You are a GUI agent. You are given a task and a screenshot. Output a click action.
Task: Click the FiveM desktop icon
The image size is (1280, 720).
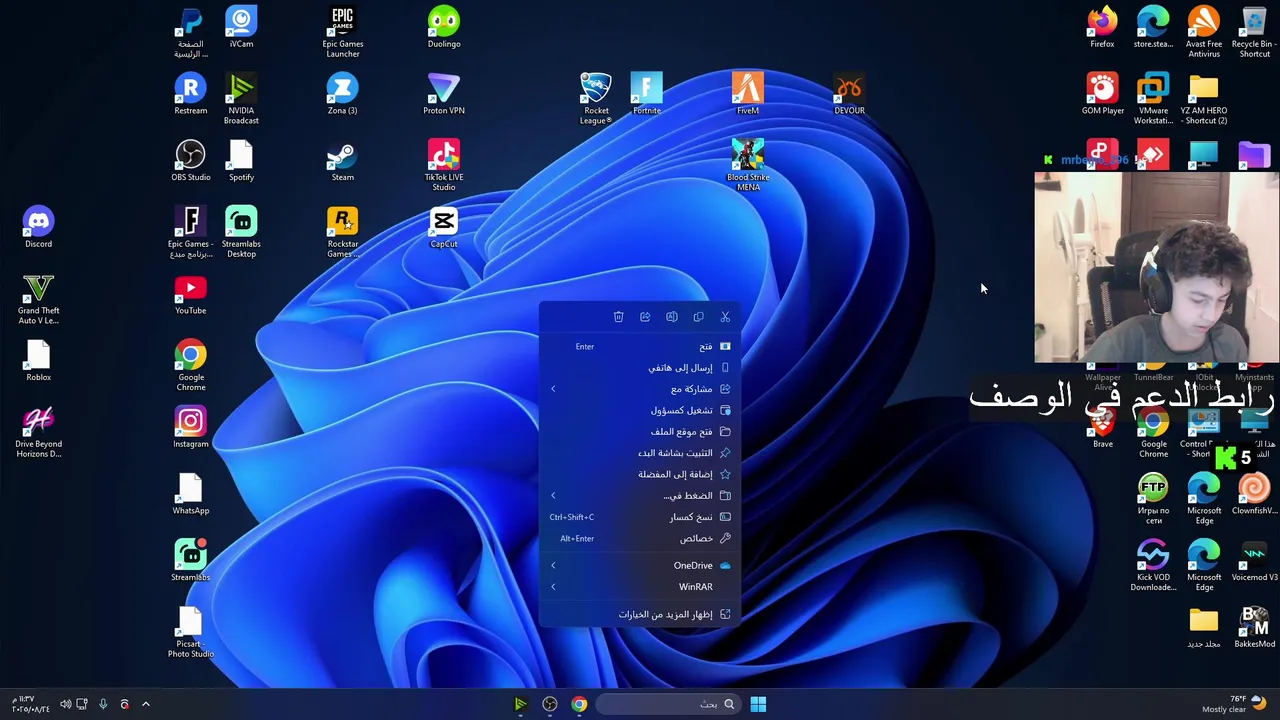748,94
